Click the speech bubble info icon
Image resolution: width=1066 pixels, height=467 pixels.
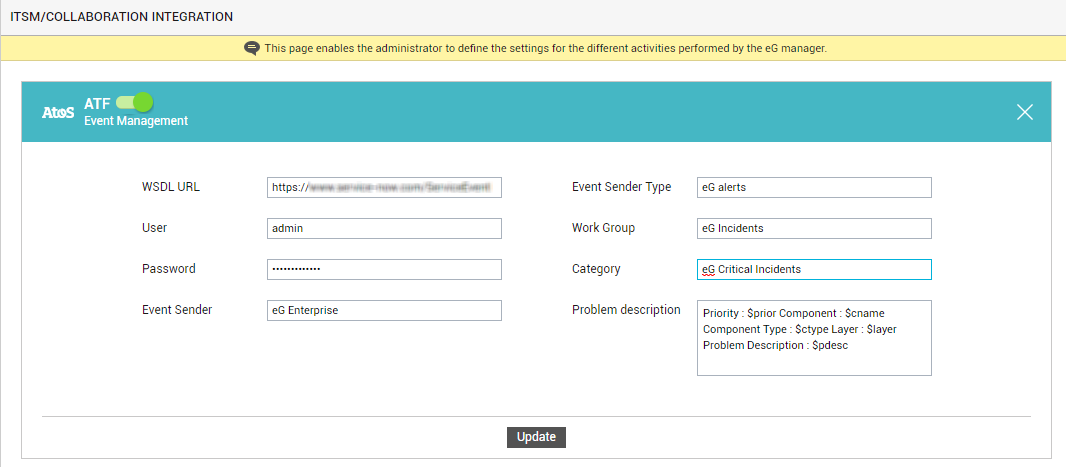click(252, 48)
